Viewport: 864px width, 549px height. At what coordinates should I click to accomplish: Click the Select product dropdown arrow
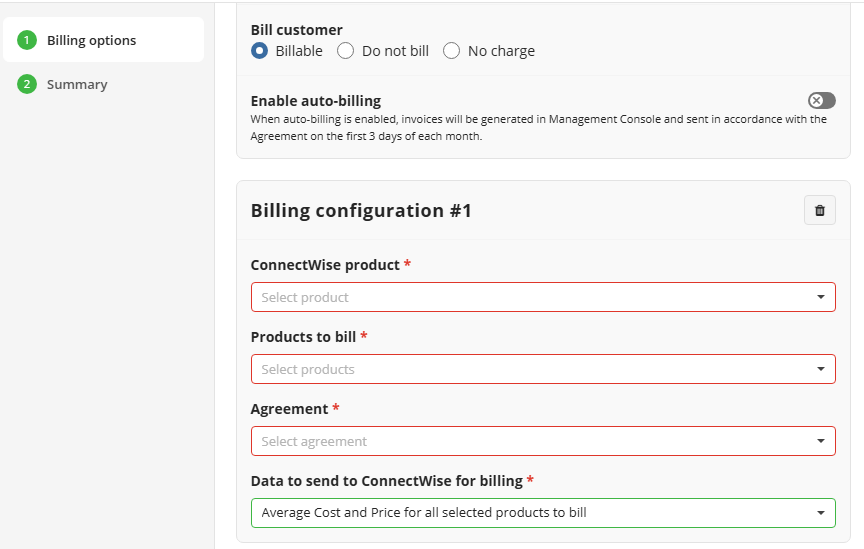pos(820,297)
